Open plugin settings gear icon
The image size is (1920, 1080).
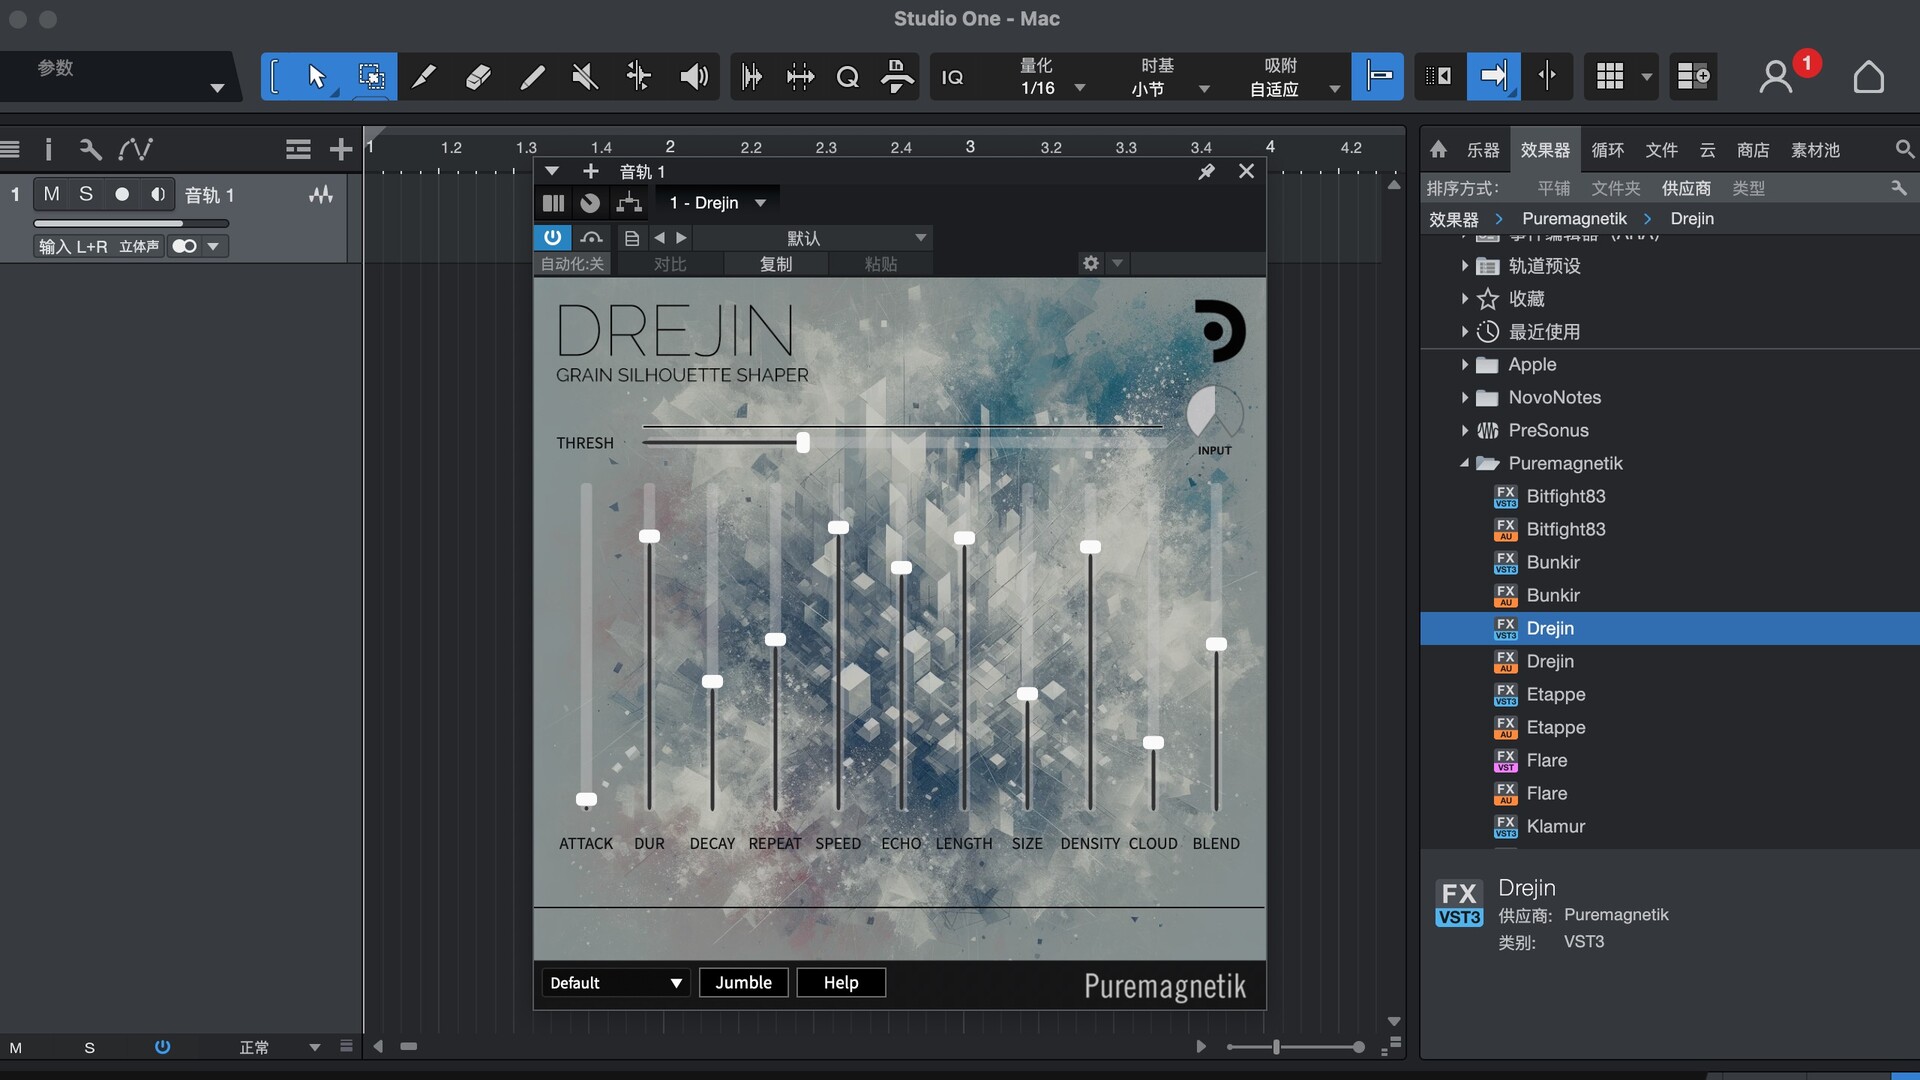point(1091,264)
